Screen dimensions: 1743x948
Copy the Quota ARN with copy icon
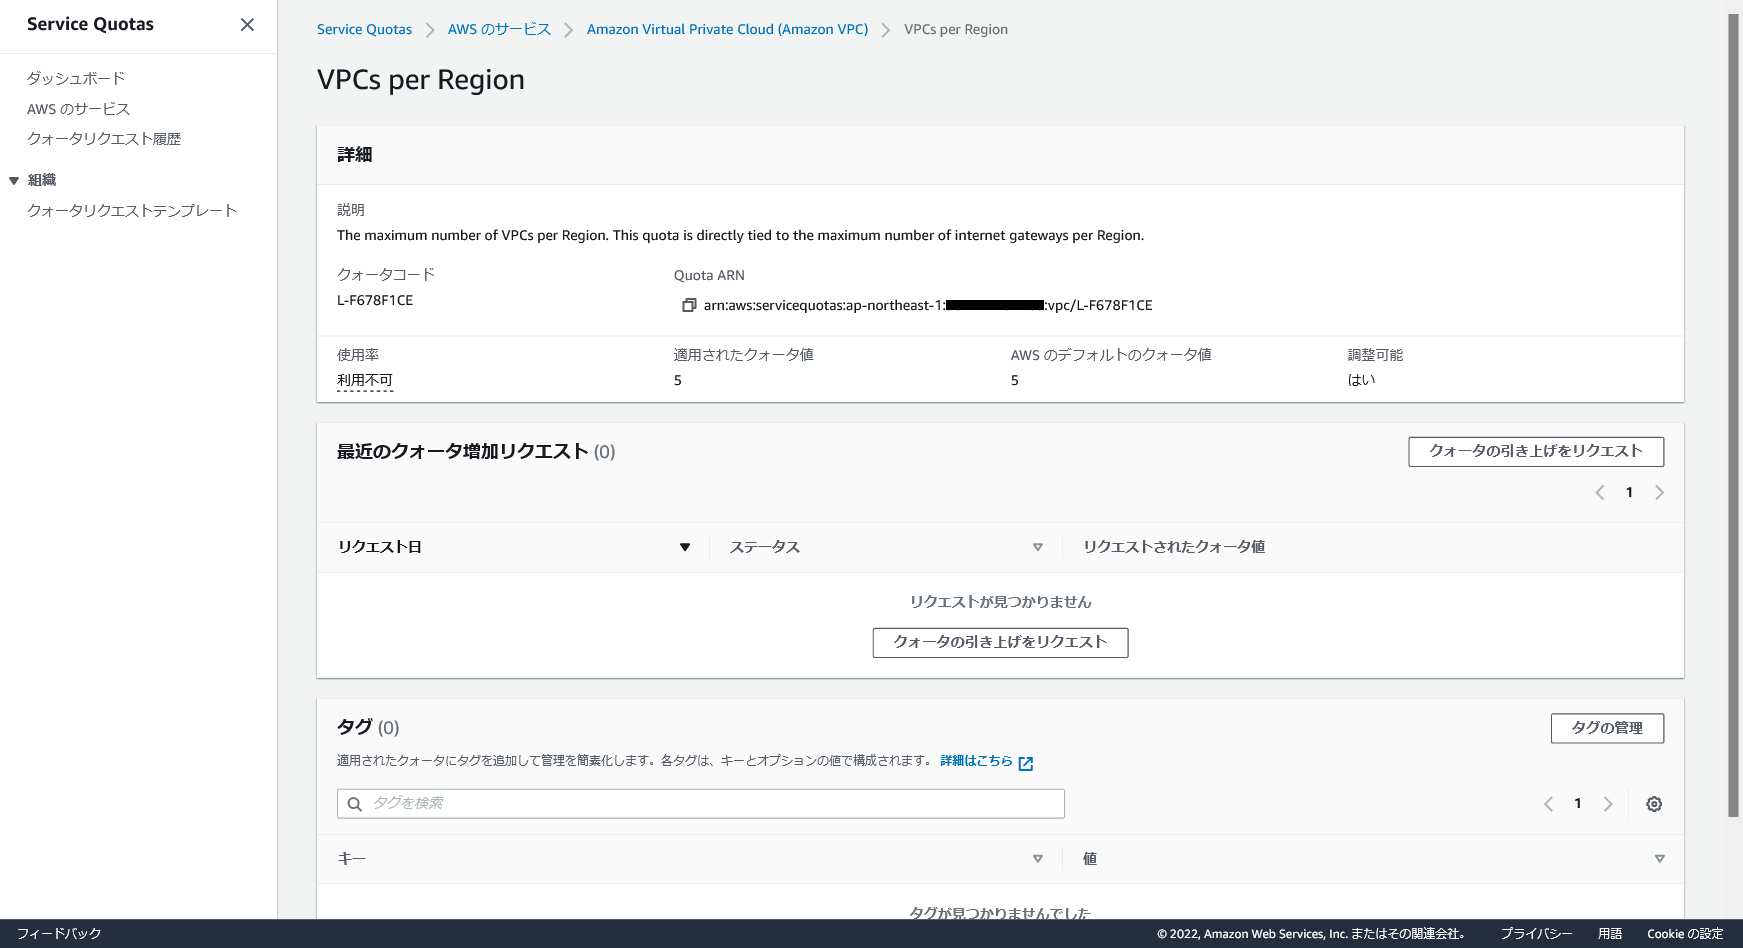[x=689, y=305]
